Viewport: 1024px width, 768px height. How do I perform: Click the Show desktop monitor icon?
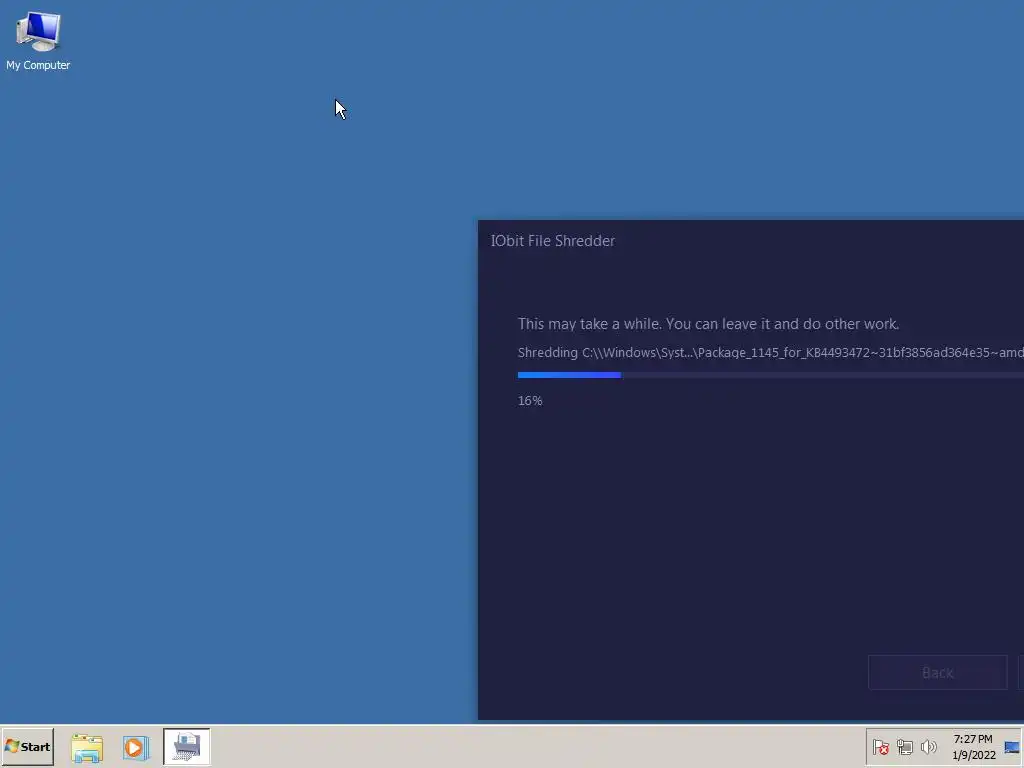point(1012,747)
